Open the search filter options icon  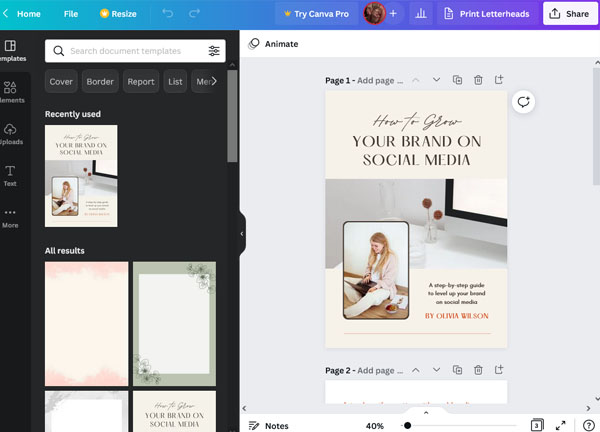tap(214, 51)
